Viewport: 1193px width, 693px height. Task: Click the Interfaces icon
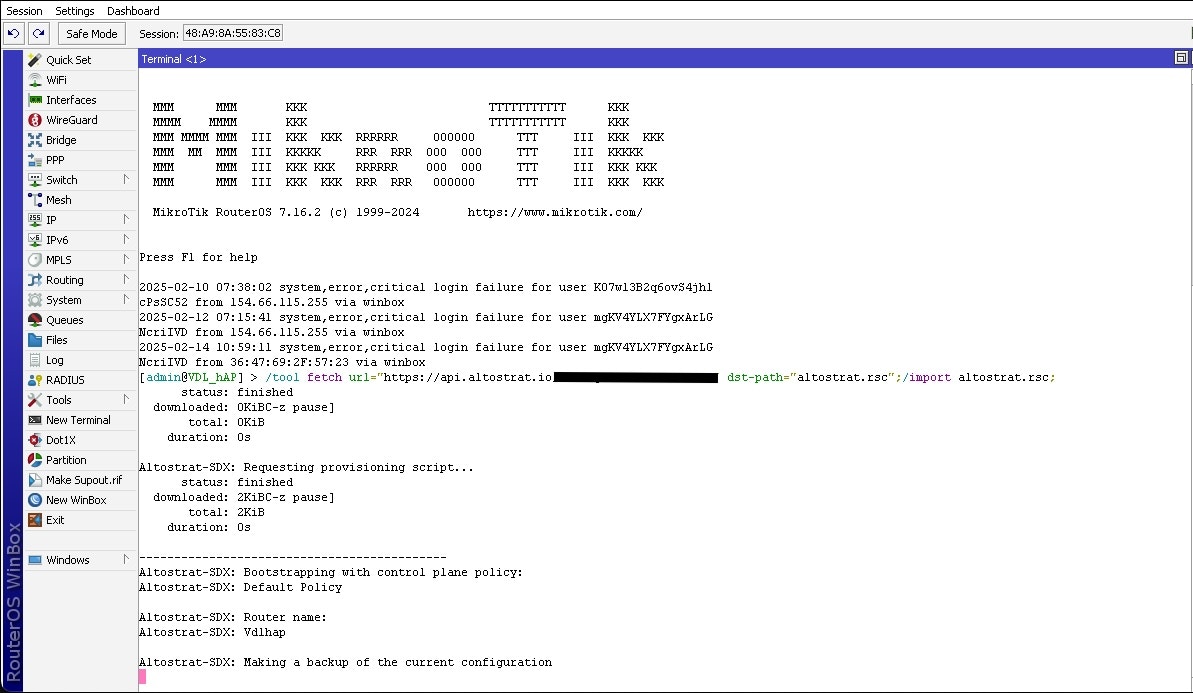click(35, 100)
